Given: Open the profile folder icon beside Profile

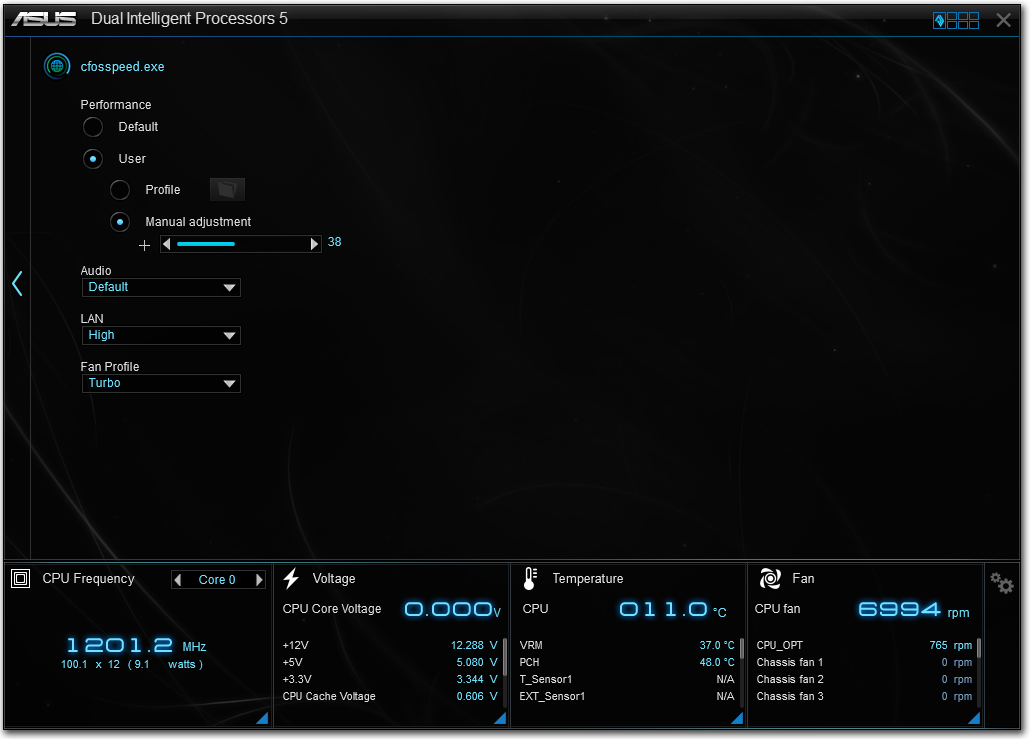Looking at the screenshot, I should tap(227, 189).
